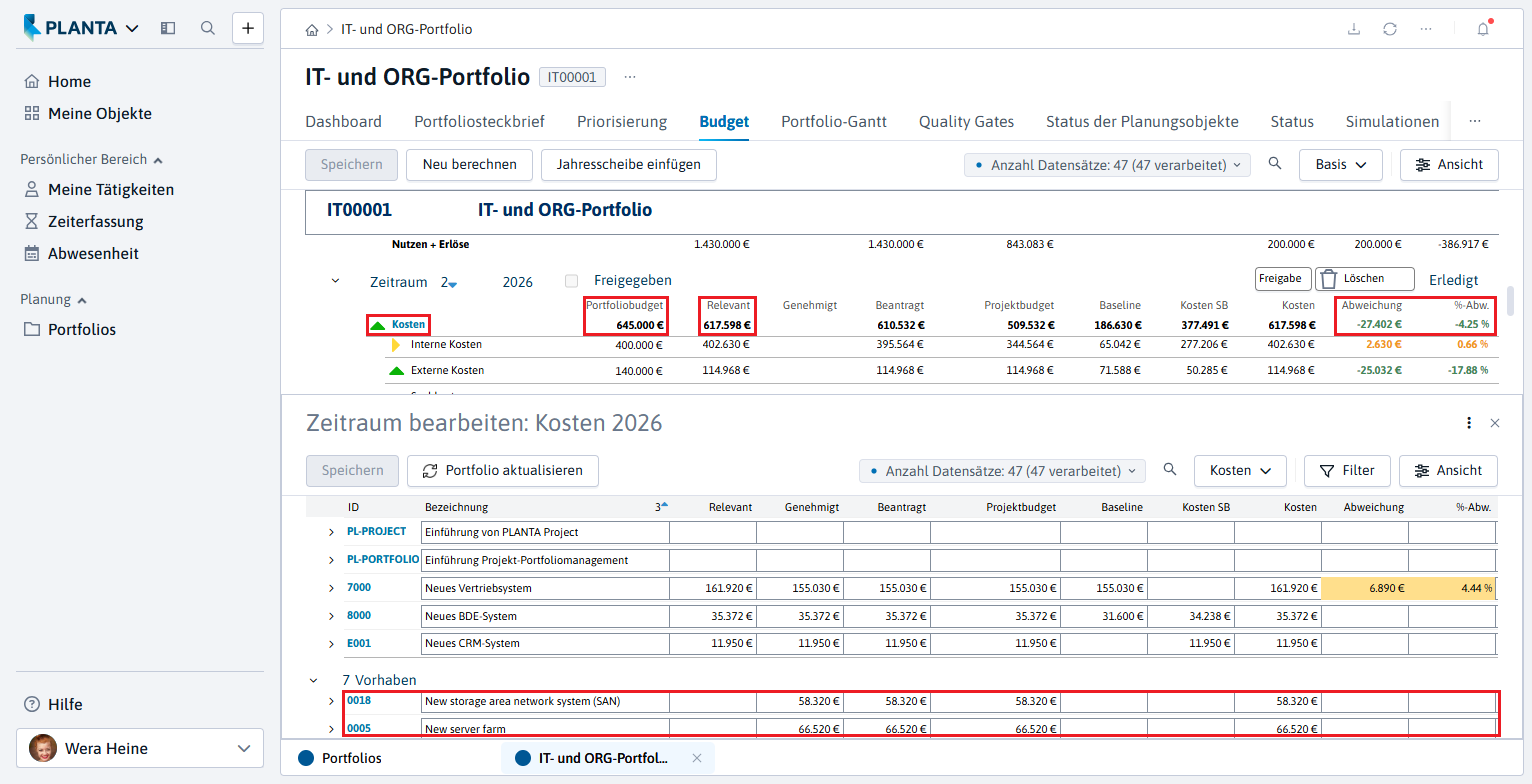1532x784 pixels.
Task: Click Portfolio aktualisieren
Action: [502, 470]
